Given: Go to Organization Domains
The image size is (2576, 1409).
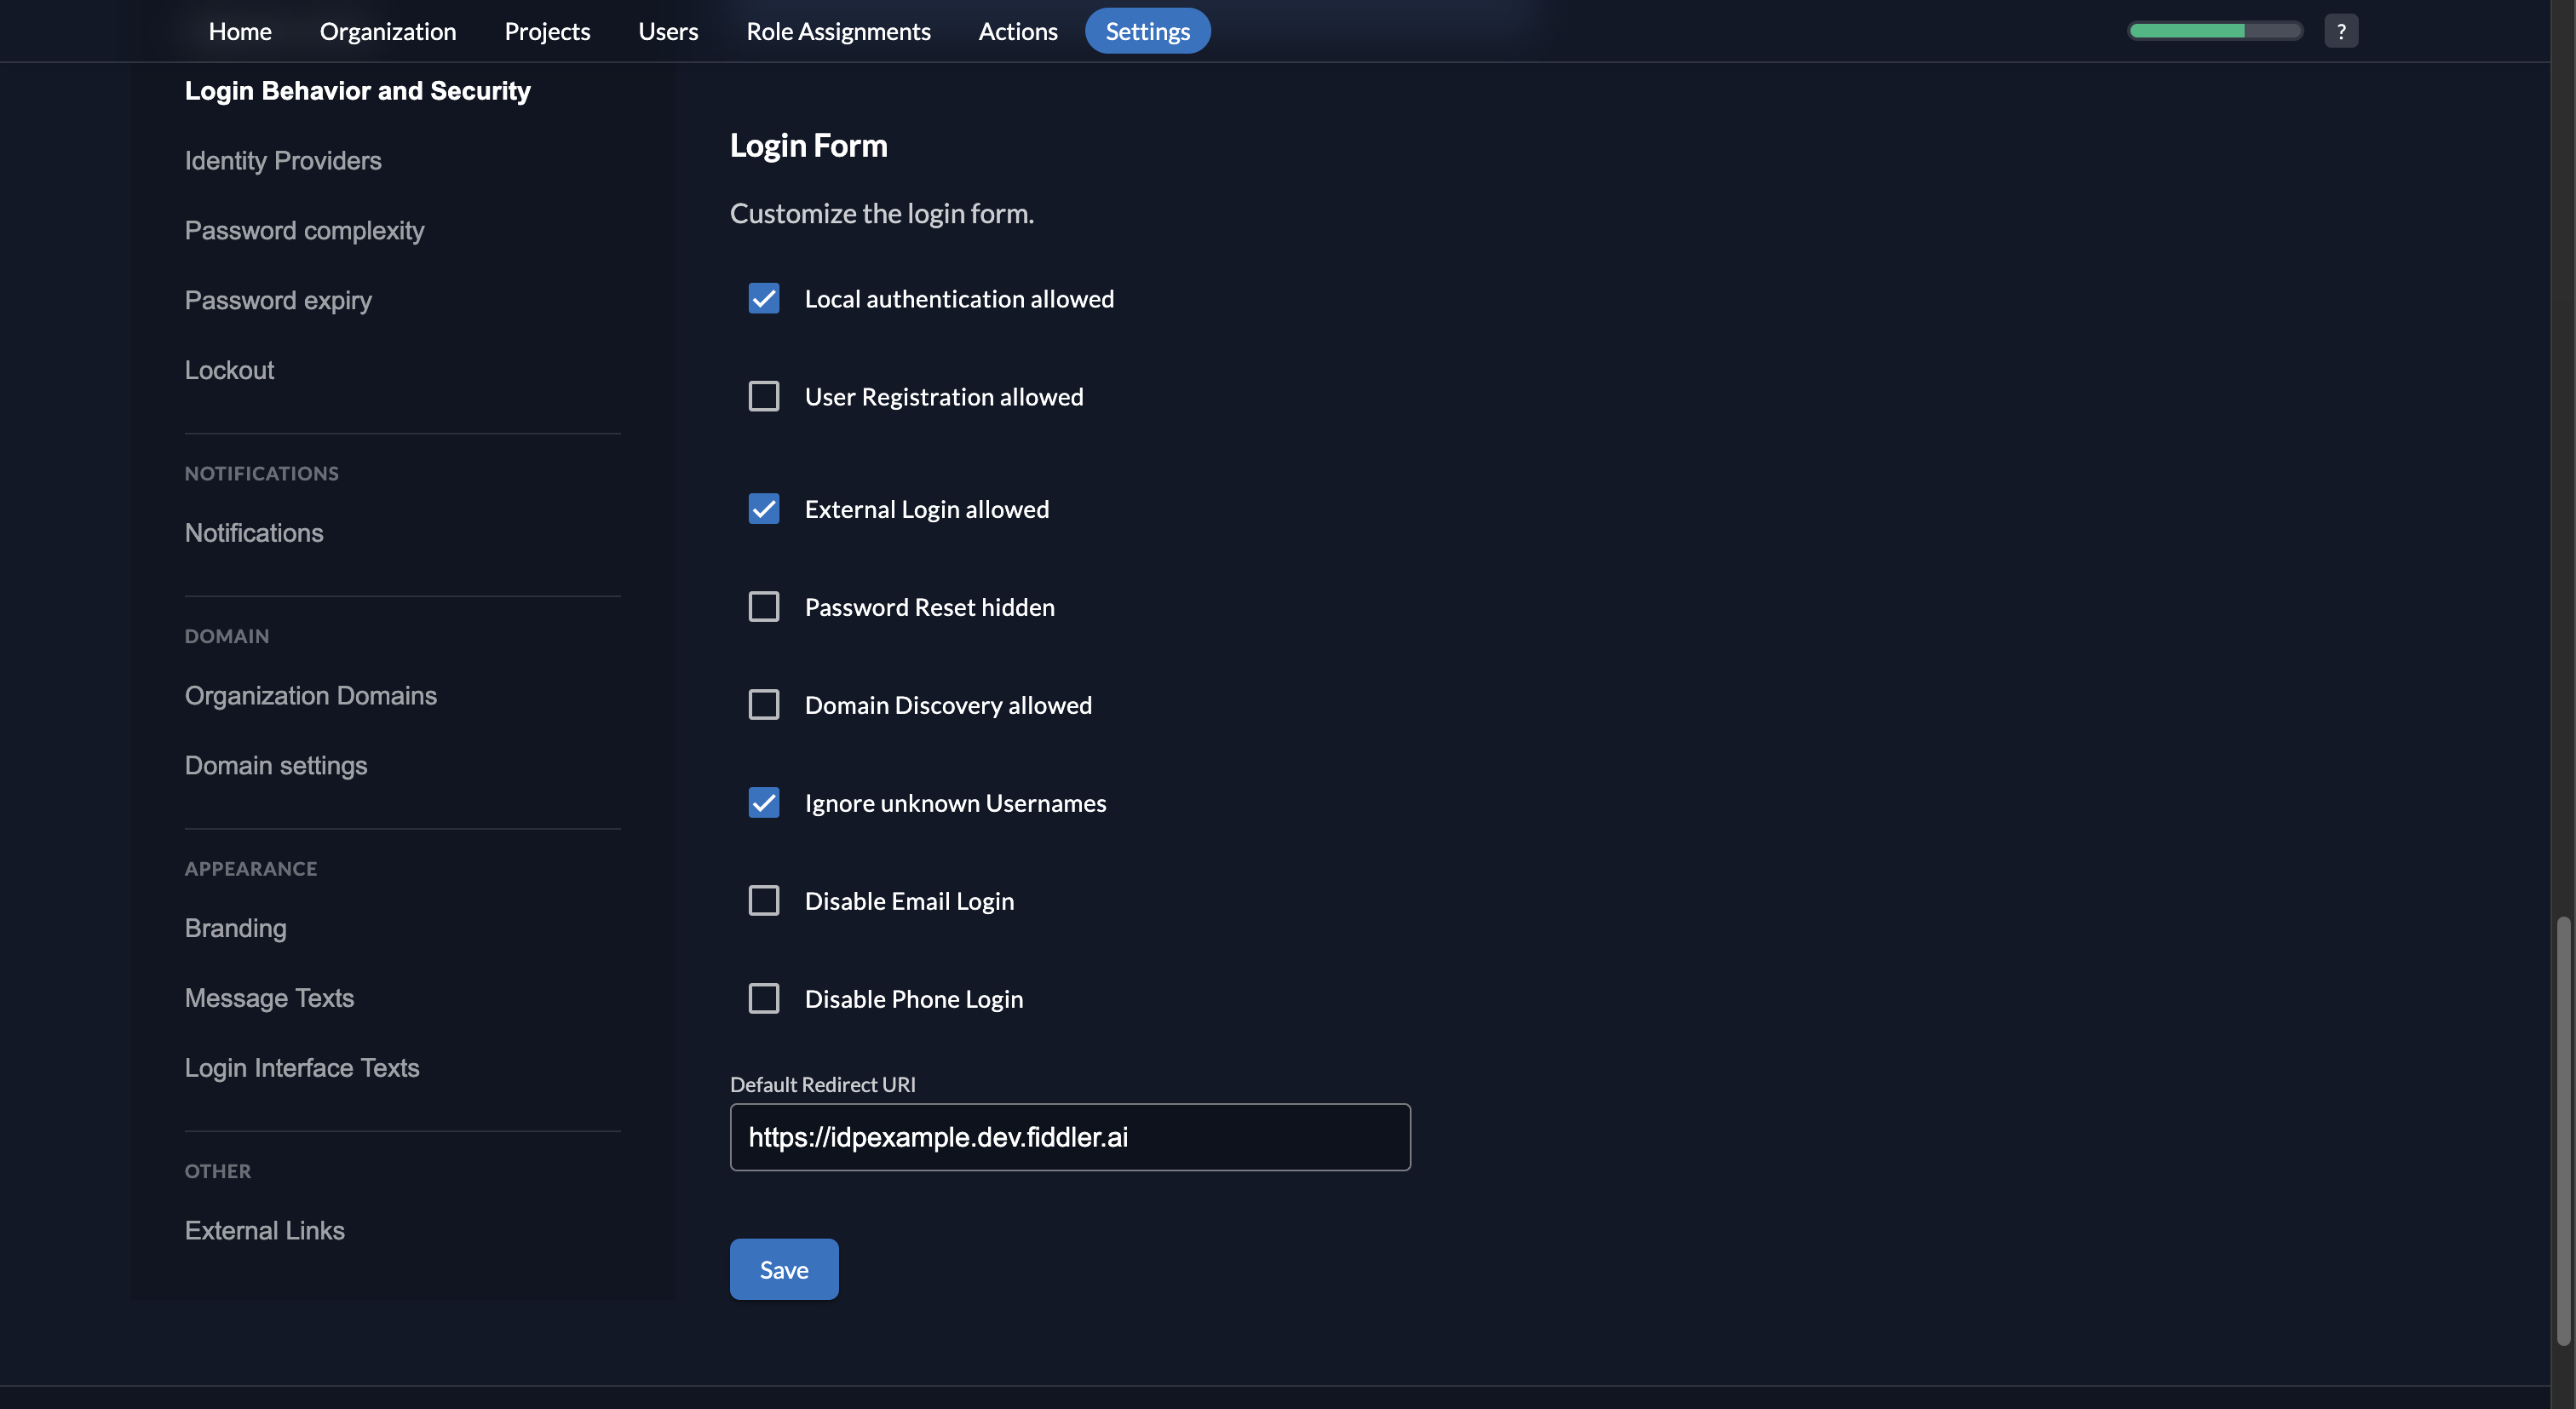Looking at the screenshot, I should pyautogui.click(x=310, y=695).
